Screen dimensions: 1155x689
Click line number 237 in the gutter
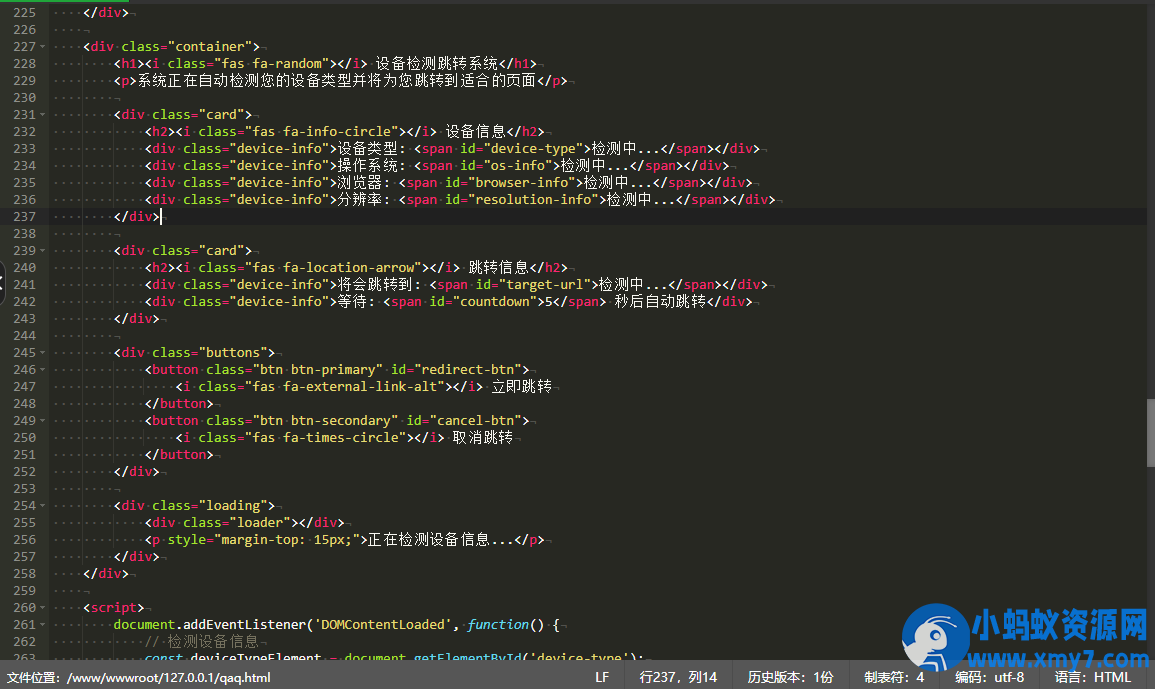pos(24,217)
